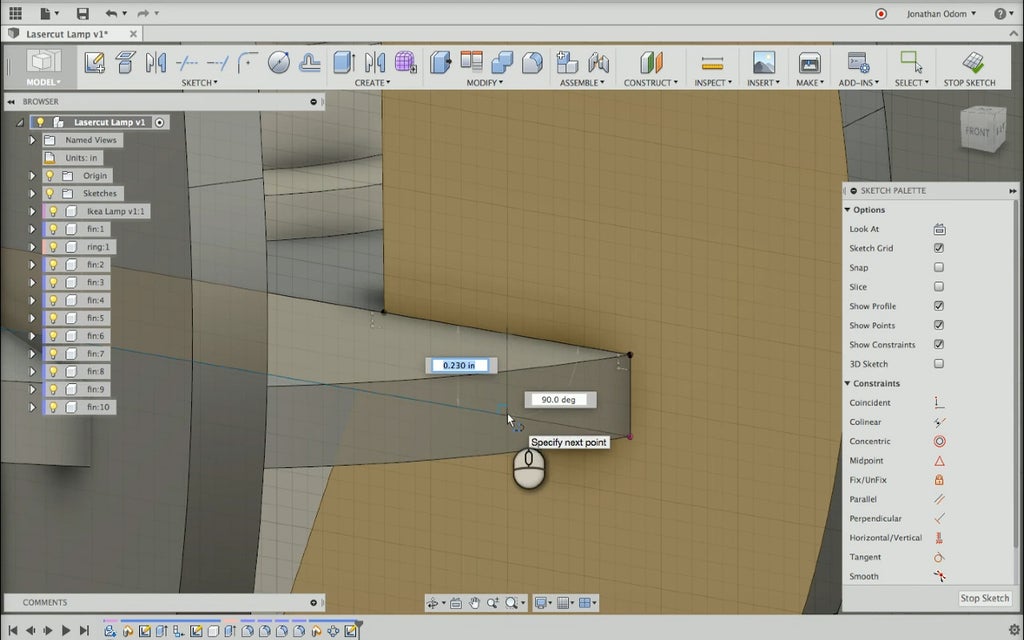Expand the Ikea Lamp v1:1 component
Viewport: 1024px width, 640px height.
tap(32, 212)
